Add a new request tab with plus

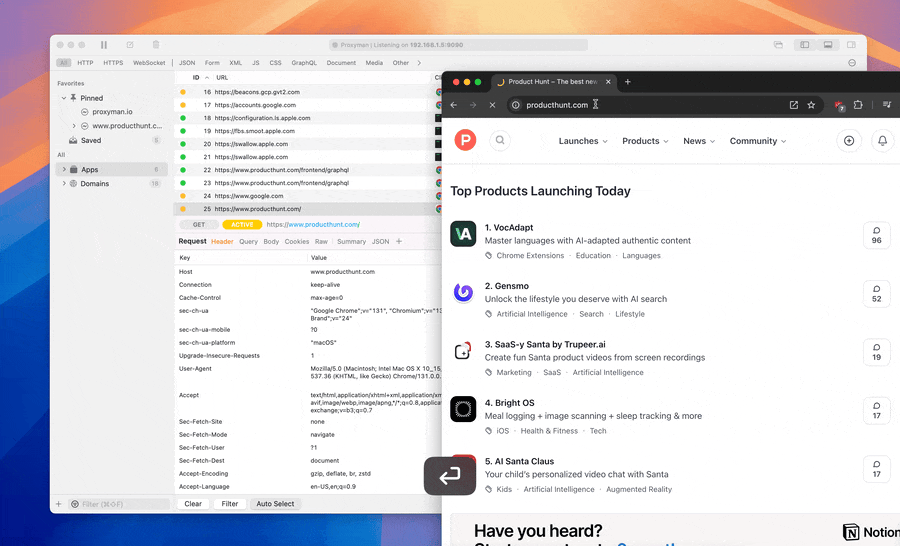tap(399, 242)
